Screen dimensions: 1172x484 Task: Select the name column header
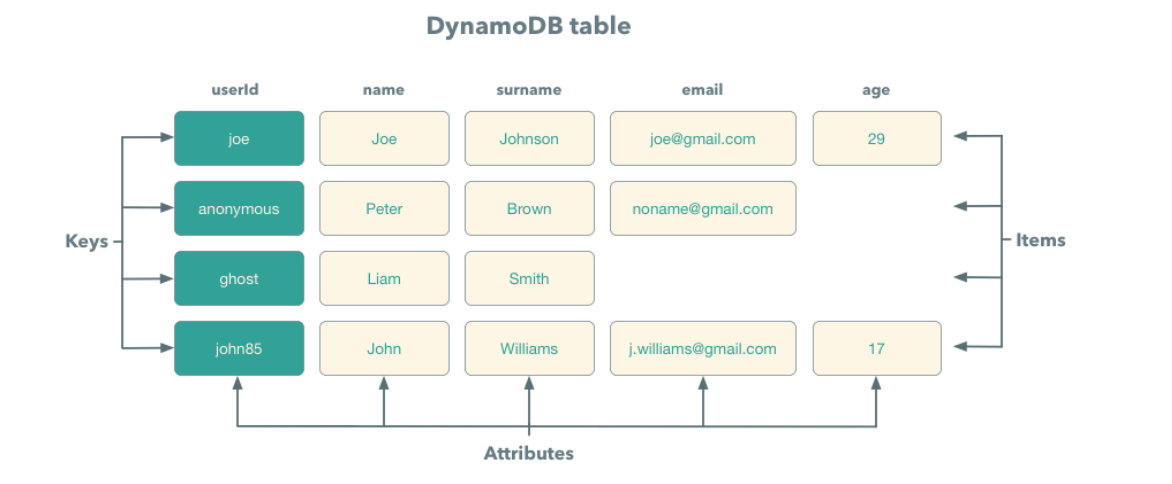383,90
